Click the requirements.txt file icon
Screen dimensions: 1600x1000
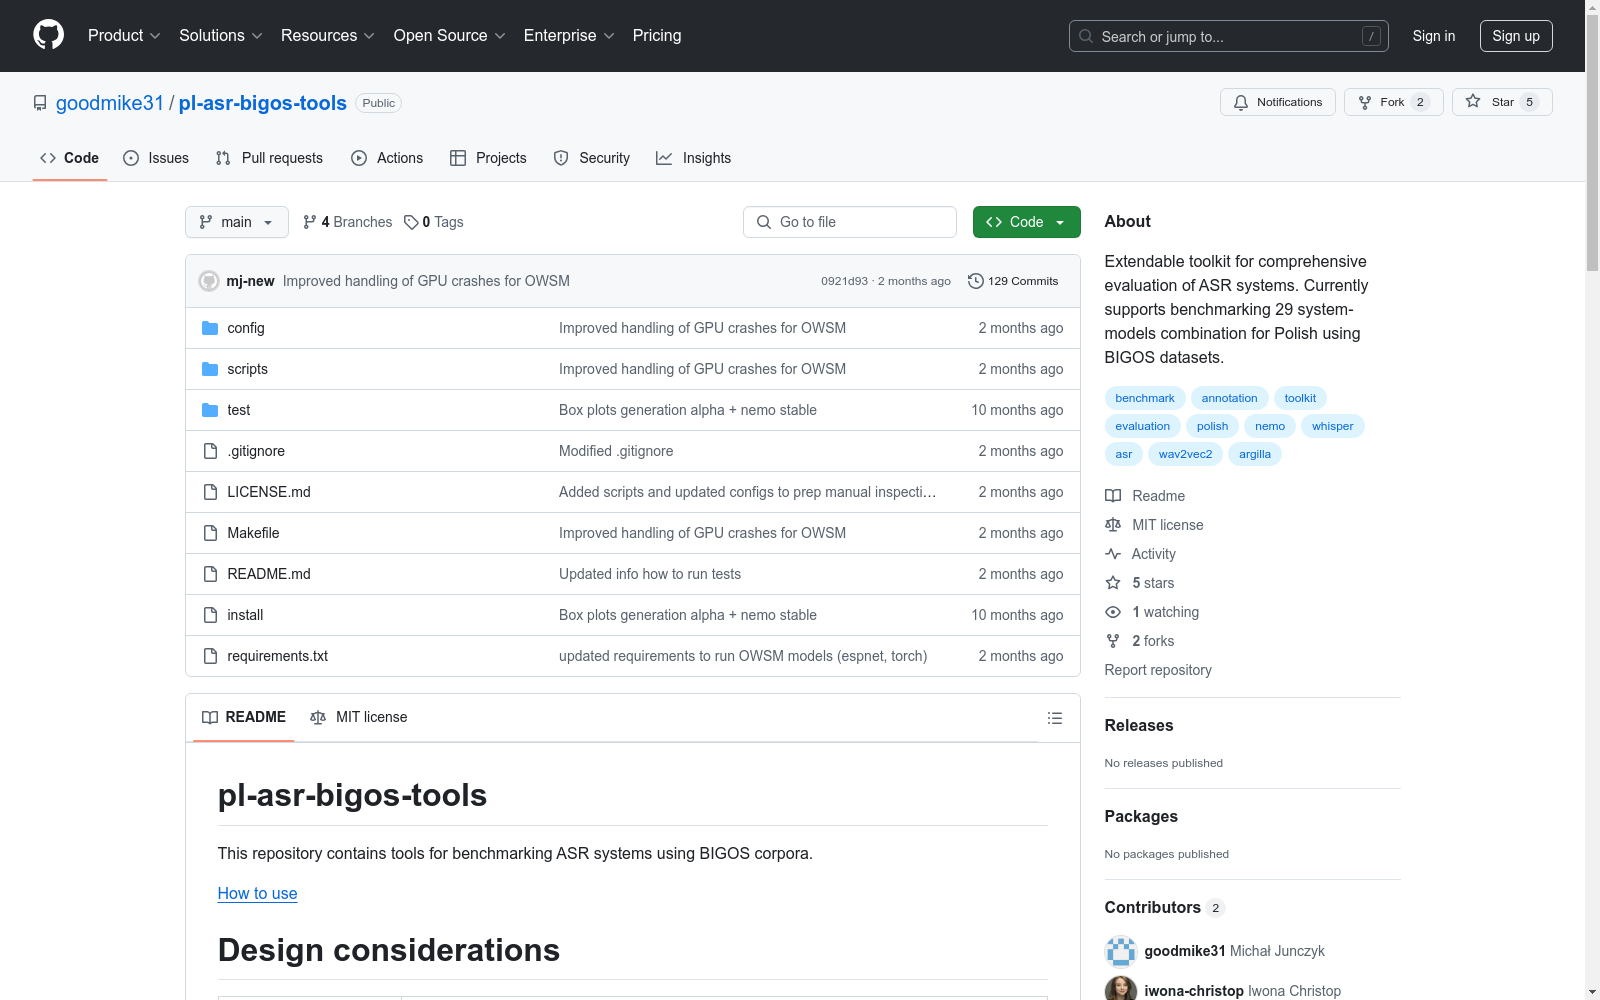[210, 656]
